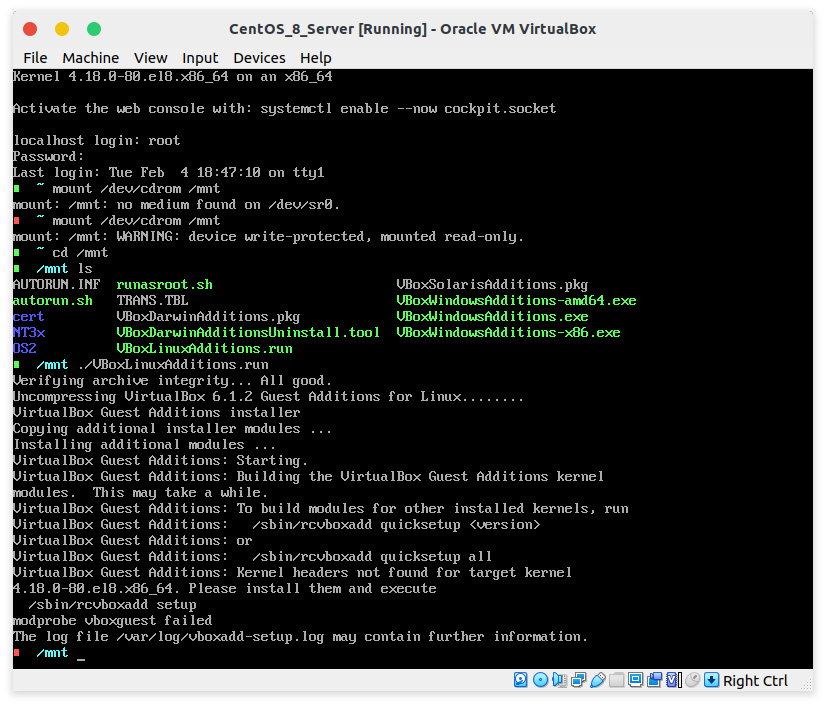Click the 'Verifying archive integrity... All good.' line

tap(172, 380)
